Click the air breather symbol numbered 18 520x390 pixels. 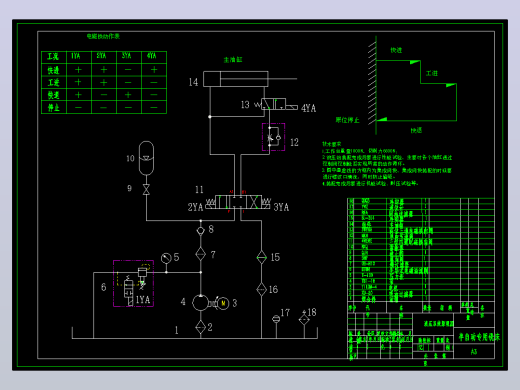(x=304, y=319)
